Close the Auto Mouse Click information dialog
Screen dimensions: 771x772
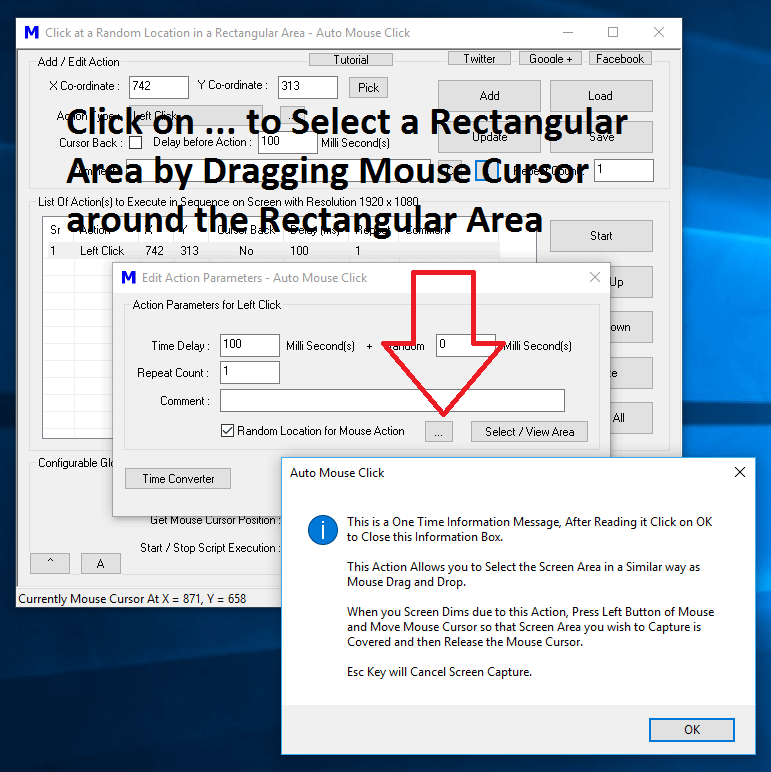click(739, 472)
